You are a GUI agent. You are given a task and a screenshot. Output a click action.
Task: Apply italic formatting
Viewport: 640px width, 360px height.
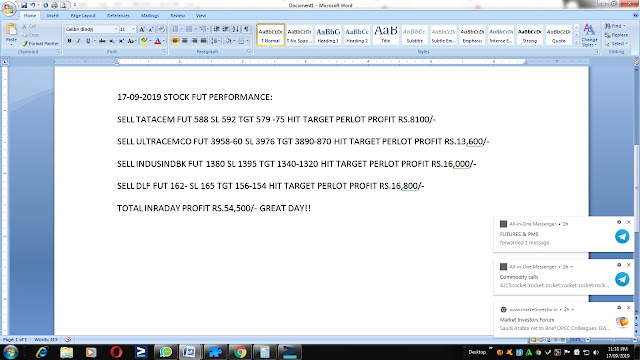[x=78, y=41]
